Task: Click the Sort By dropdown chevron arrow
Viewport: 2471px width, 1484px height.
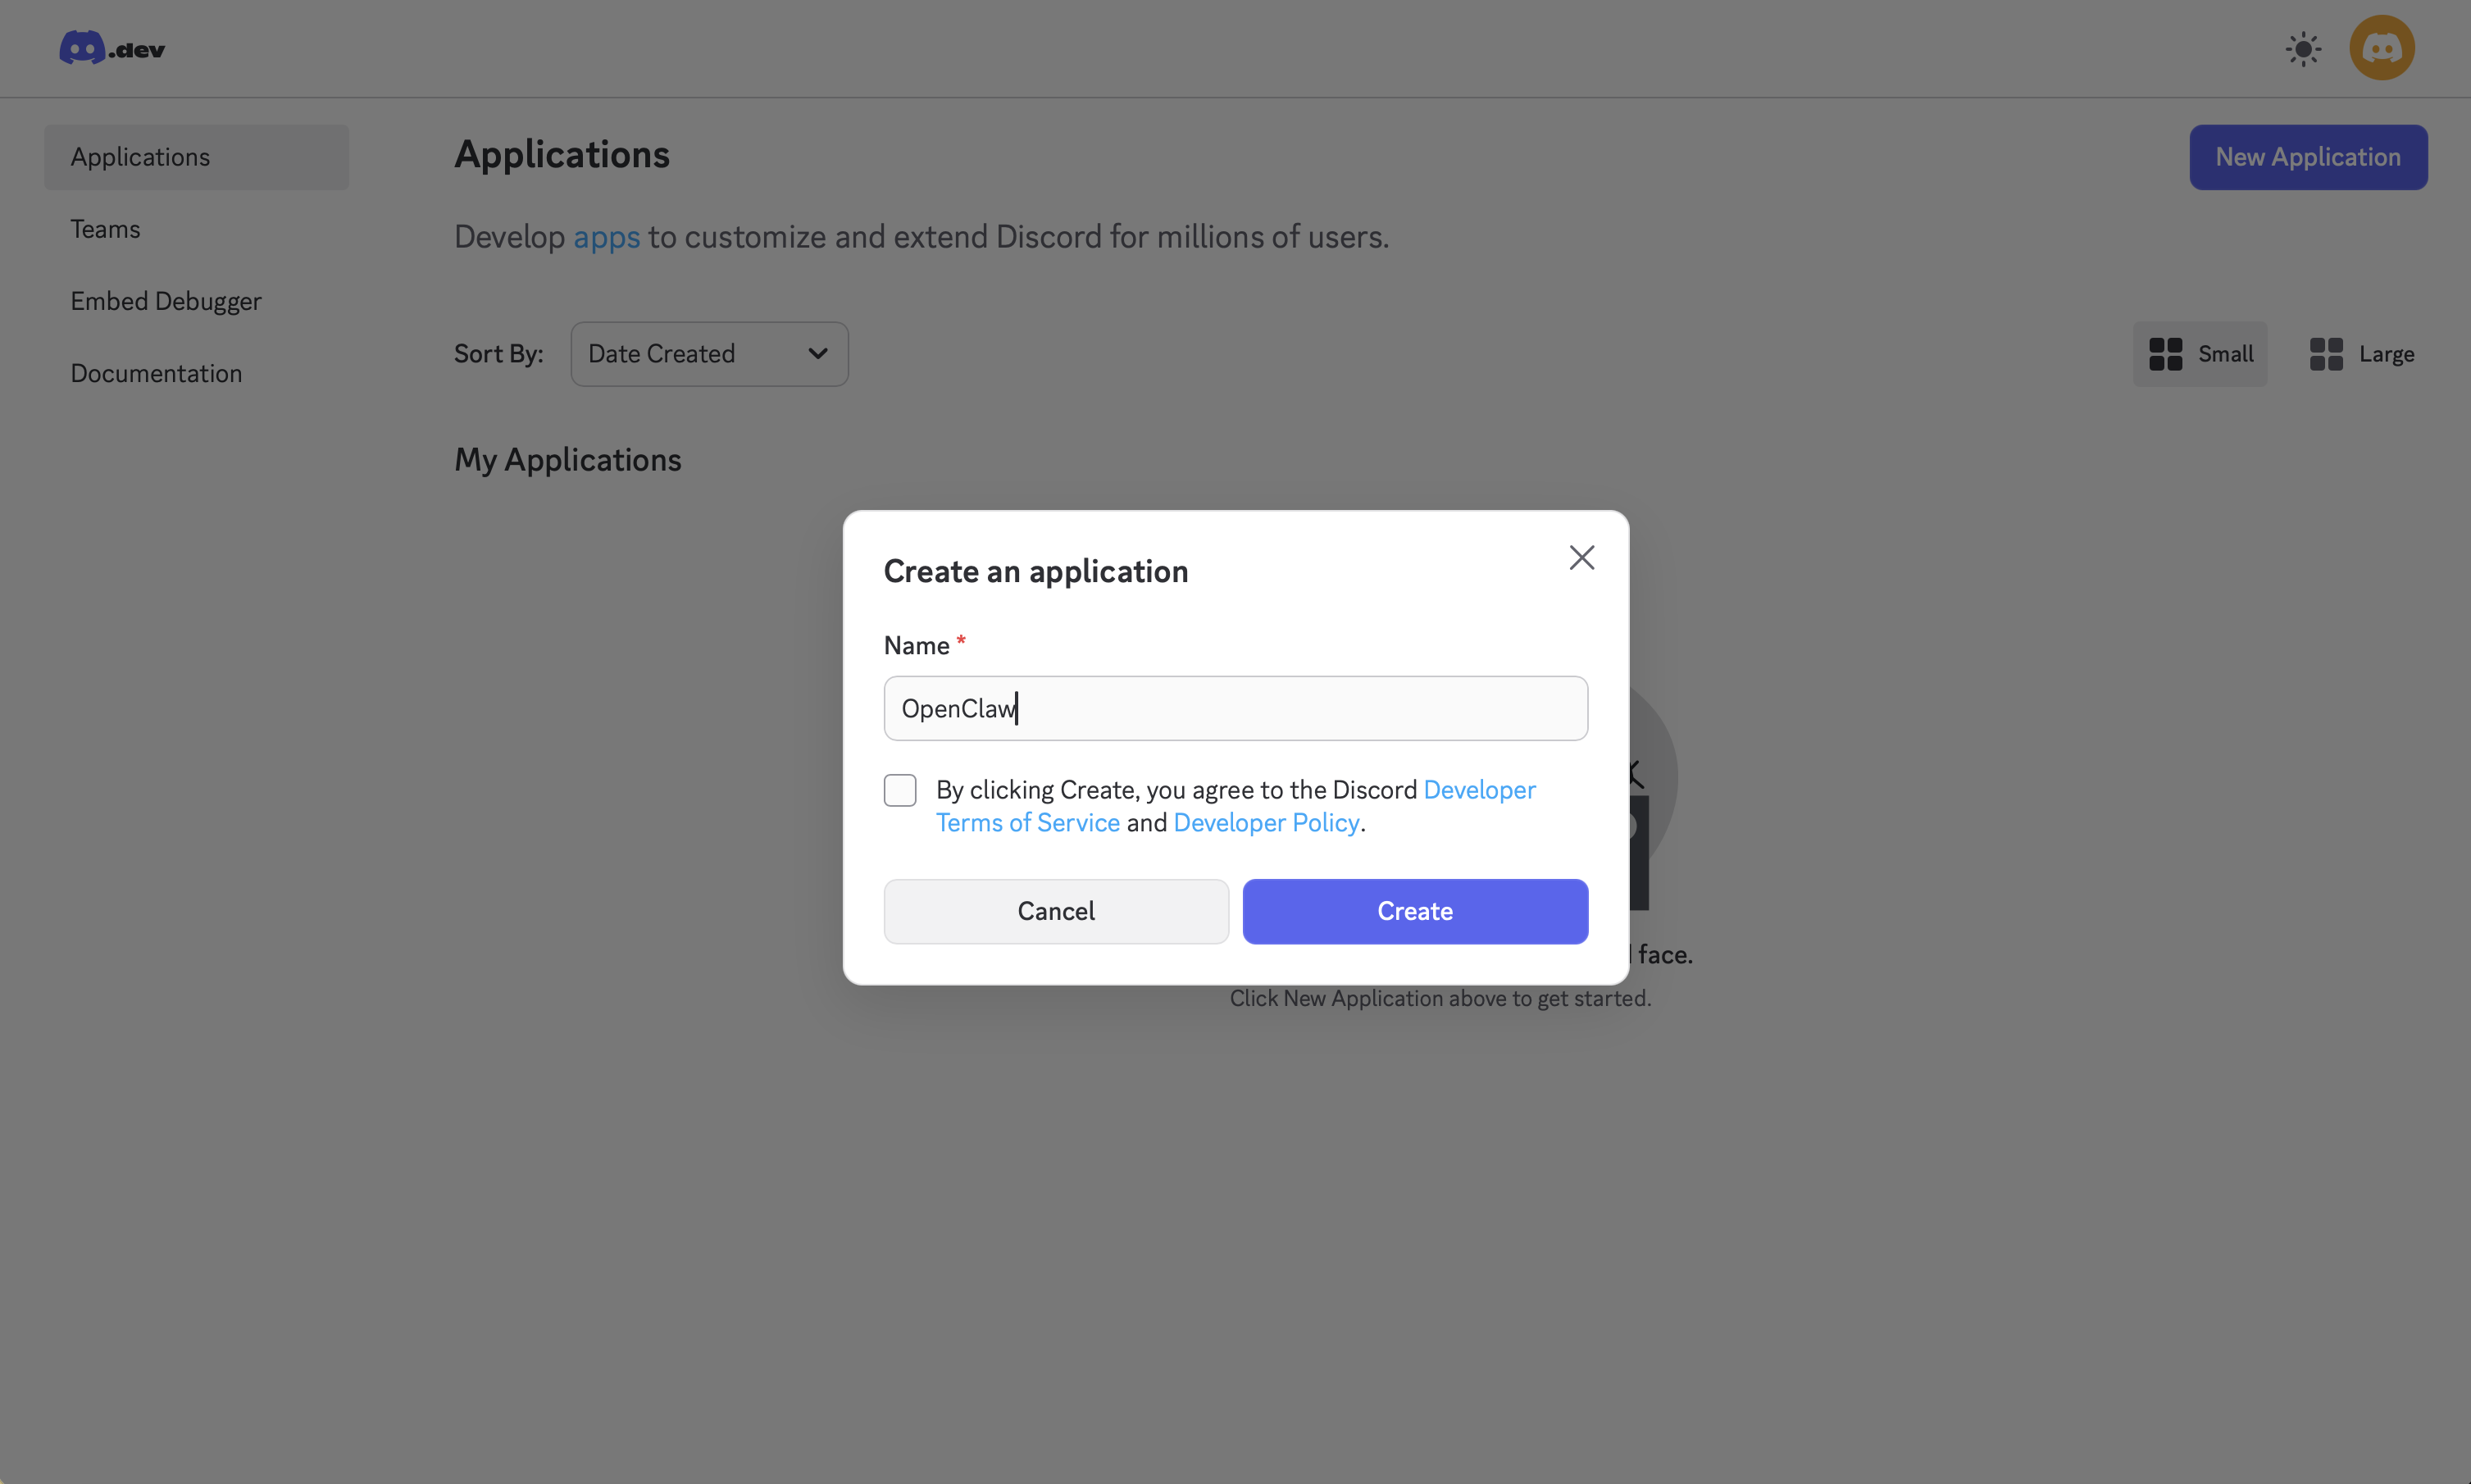Action: point(818,354)
